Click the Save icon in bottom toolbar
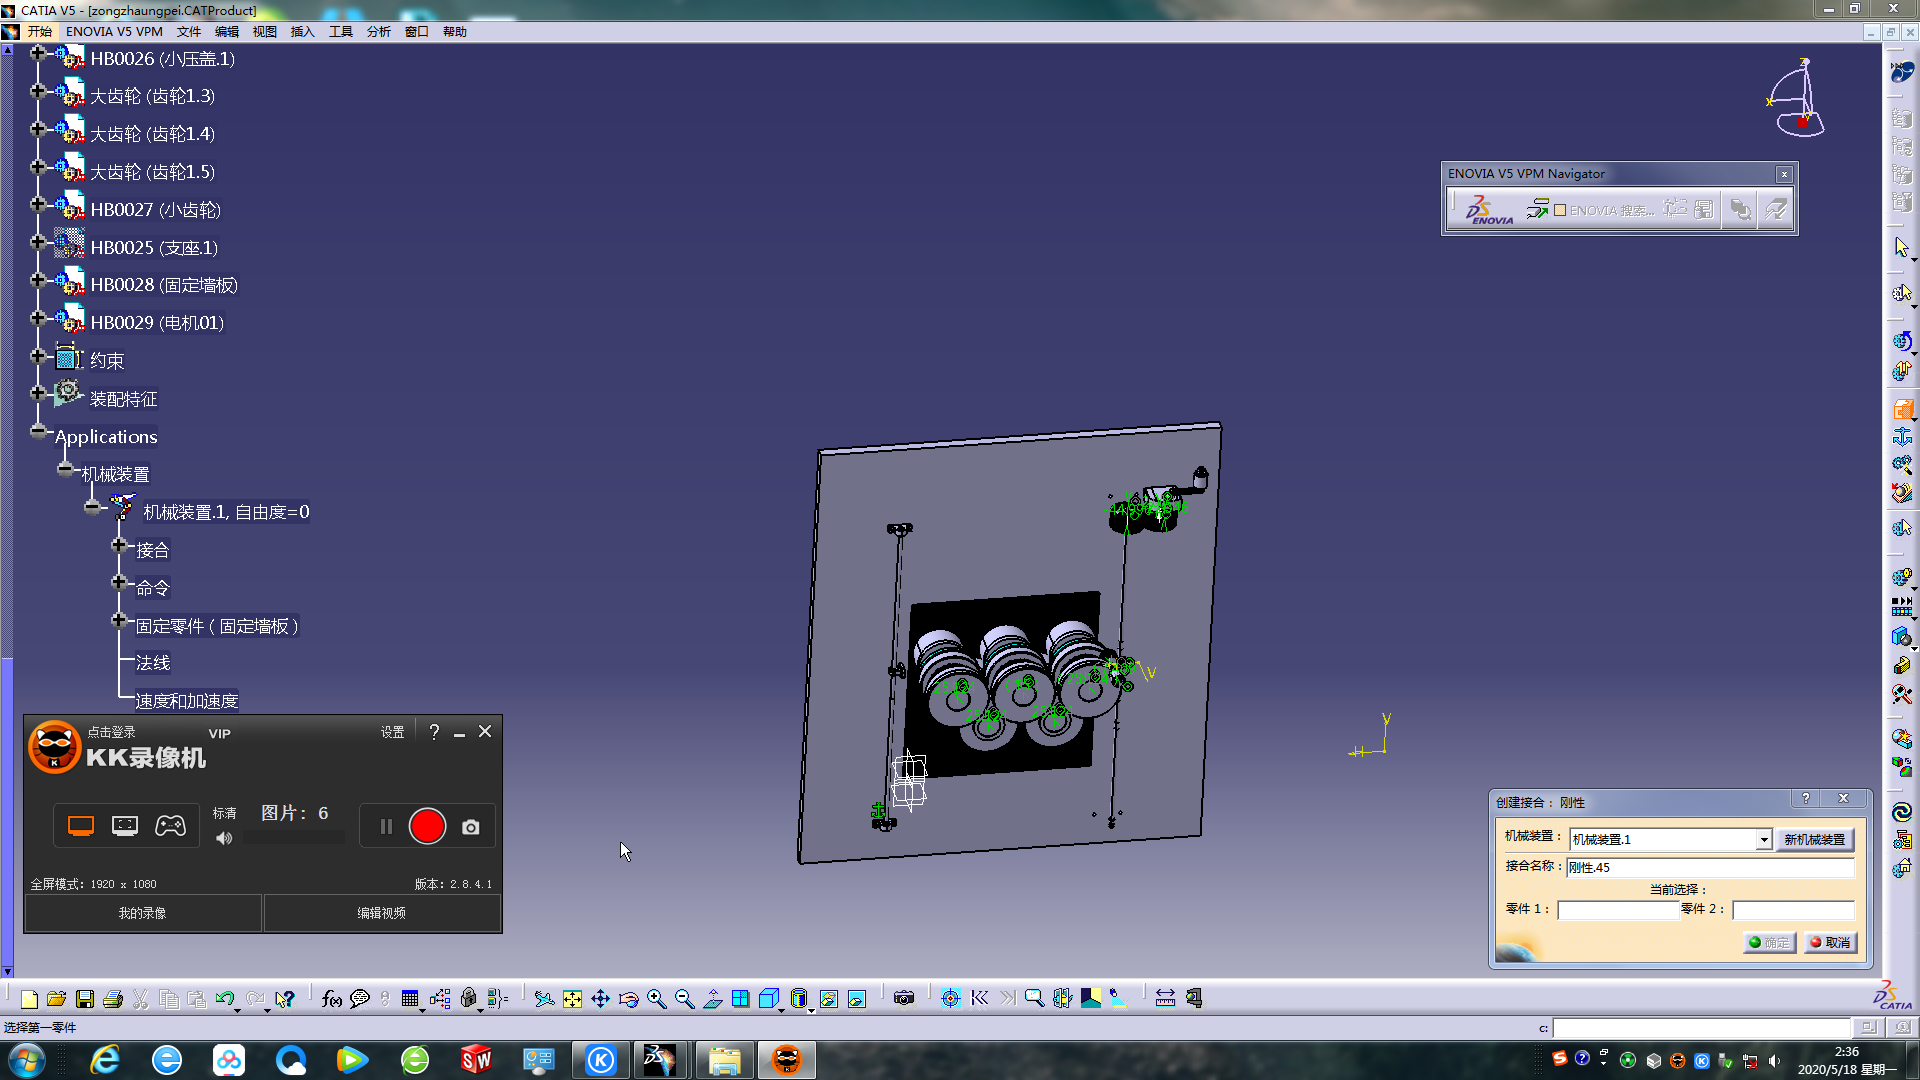This screenshot has height=1080, width=1920. pyautogui.click(x=85, y=998)
